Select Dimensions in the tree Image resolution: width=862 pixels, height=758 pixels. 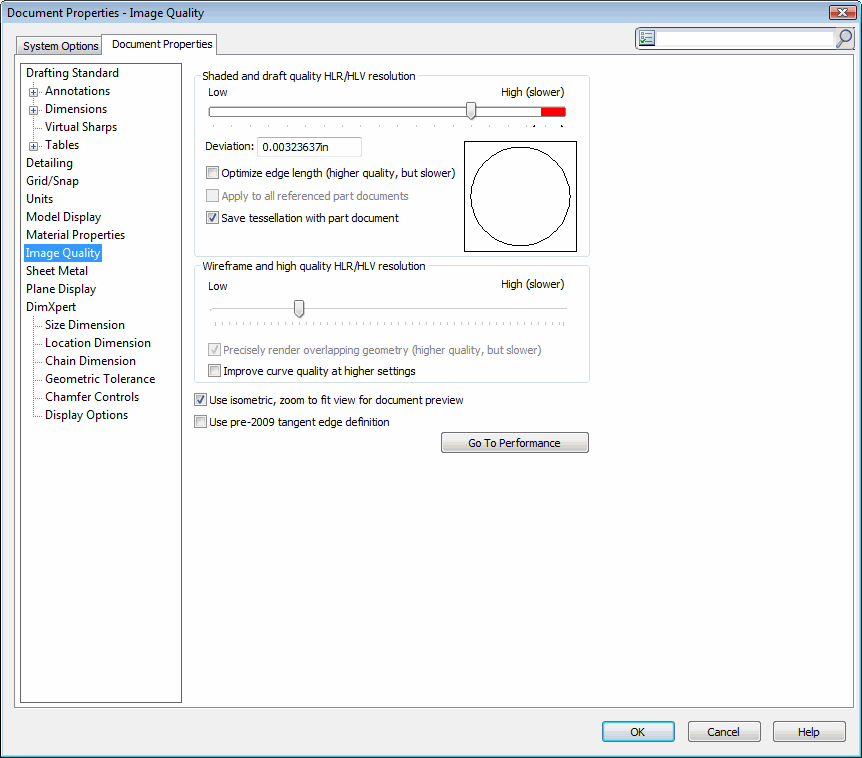click(x=76, y=109)
